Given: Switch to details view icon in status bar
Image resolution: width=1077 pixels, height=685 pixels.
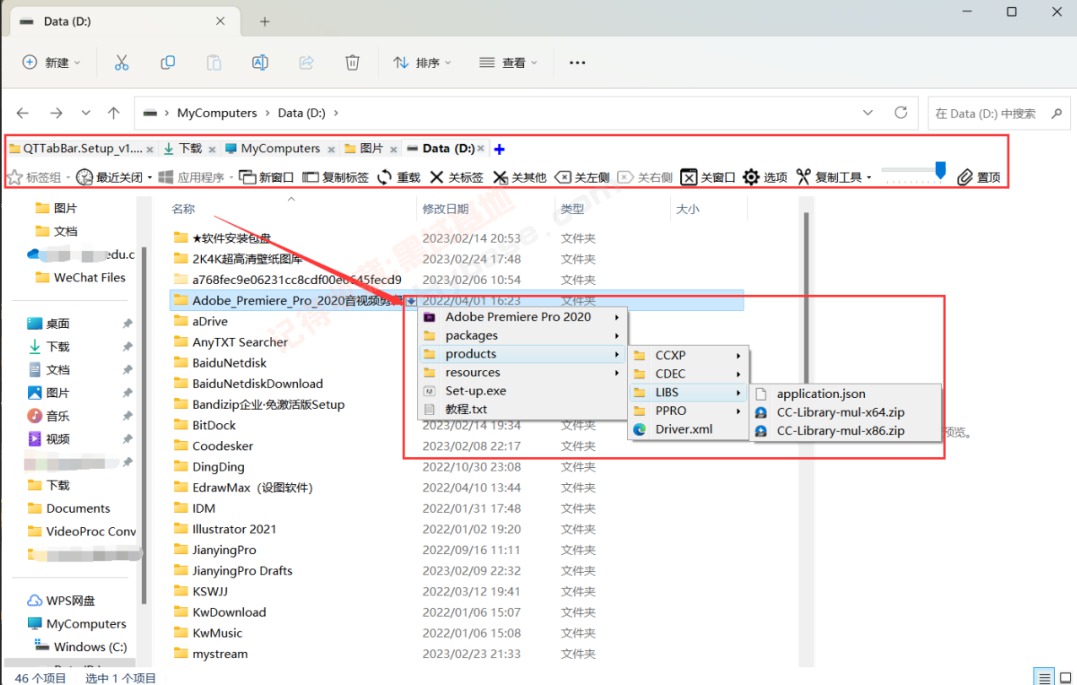Looking at the screenshot, I should coord(1044,677).
